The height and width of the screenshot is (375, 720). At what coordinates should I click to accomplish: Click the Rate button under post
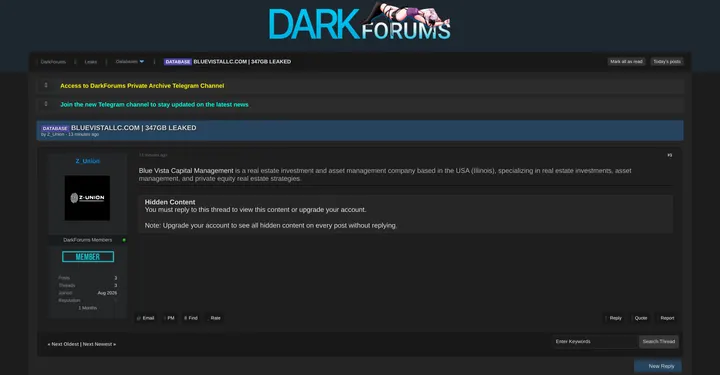click(x=214, y=318)
